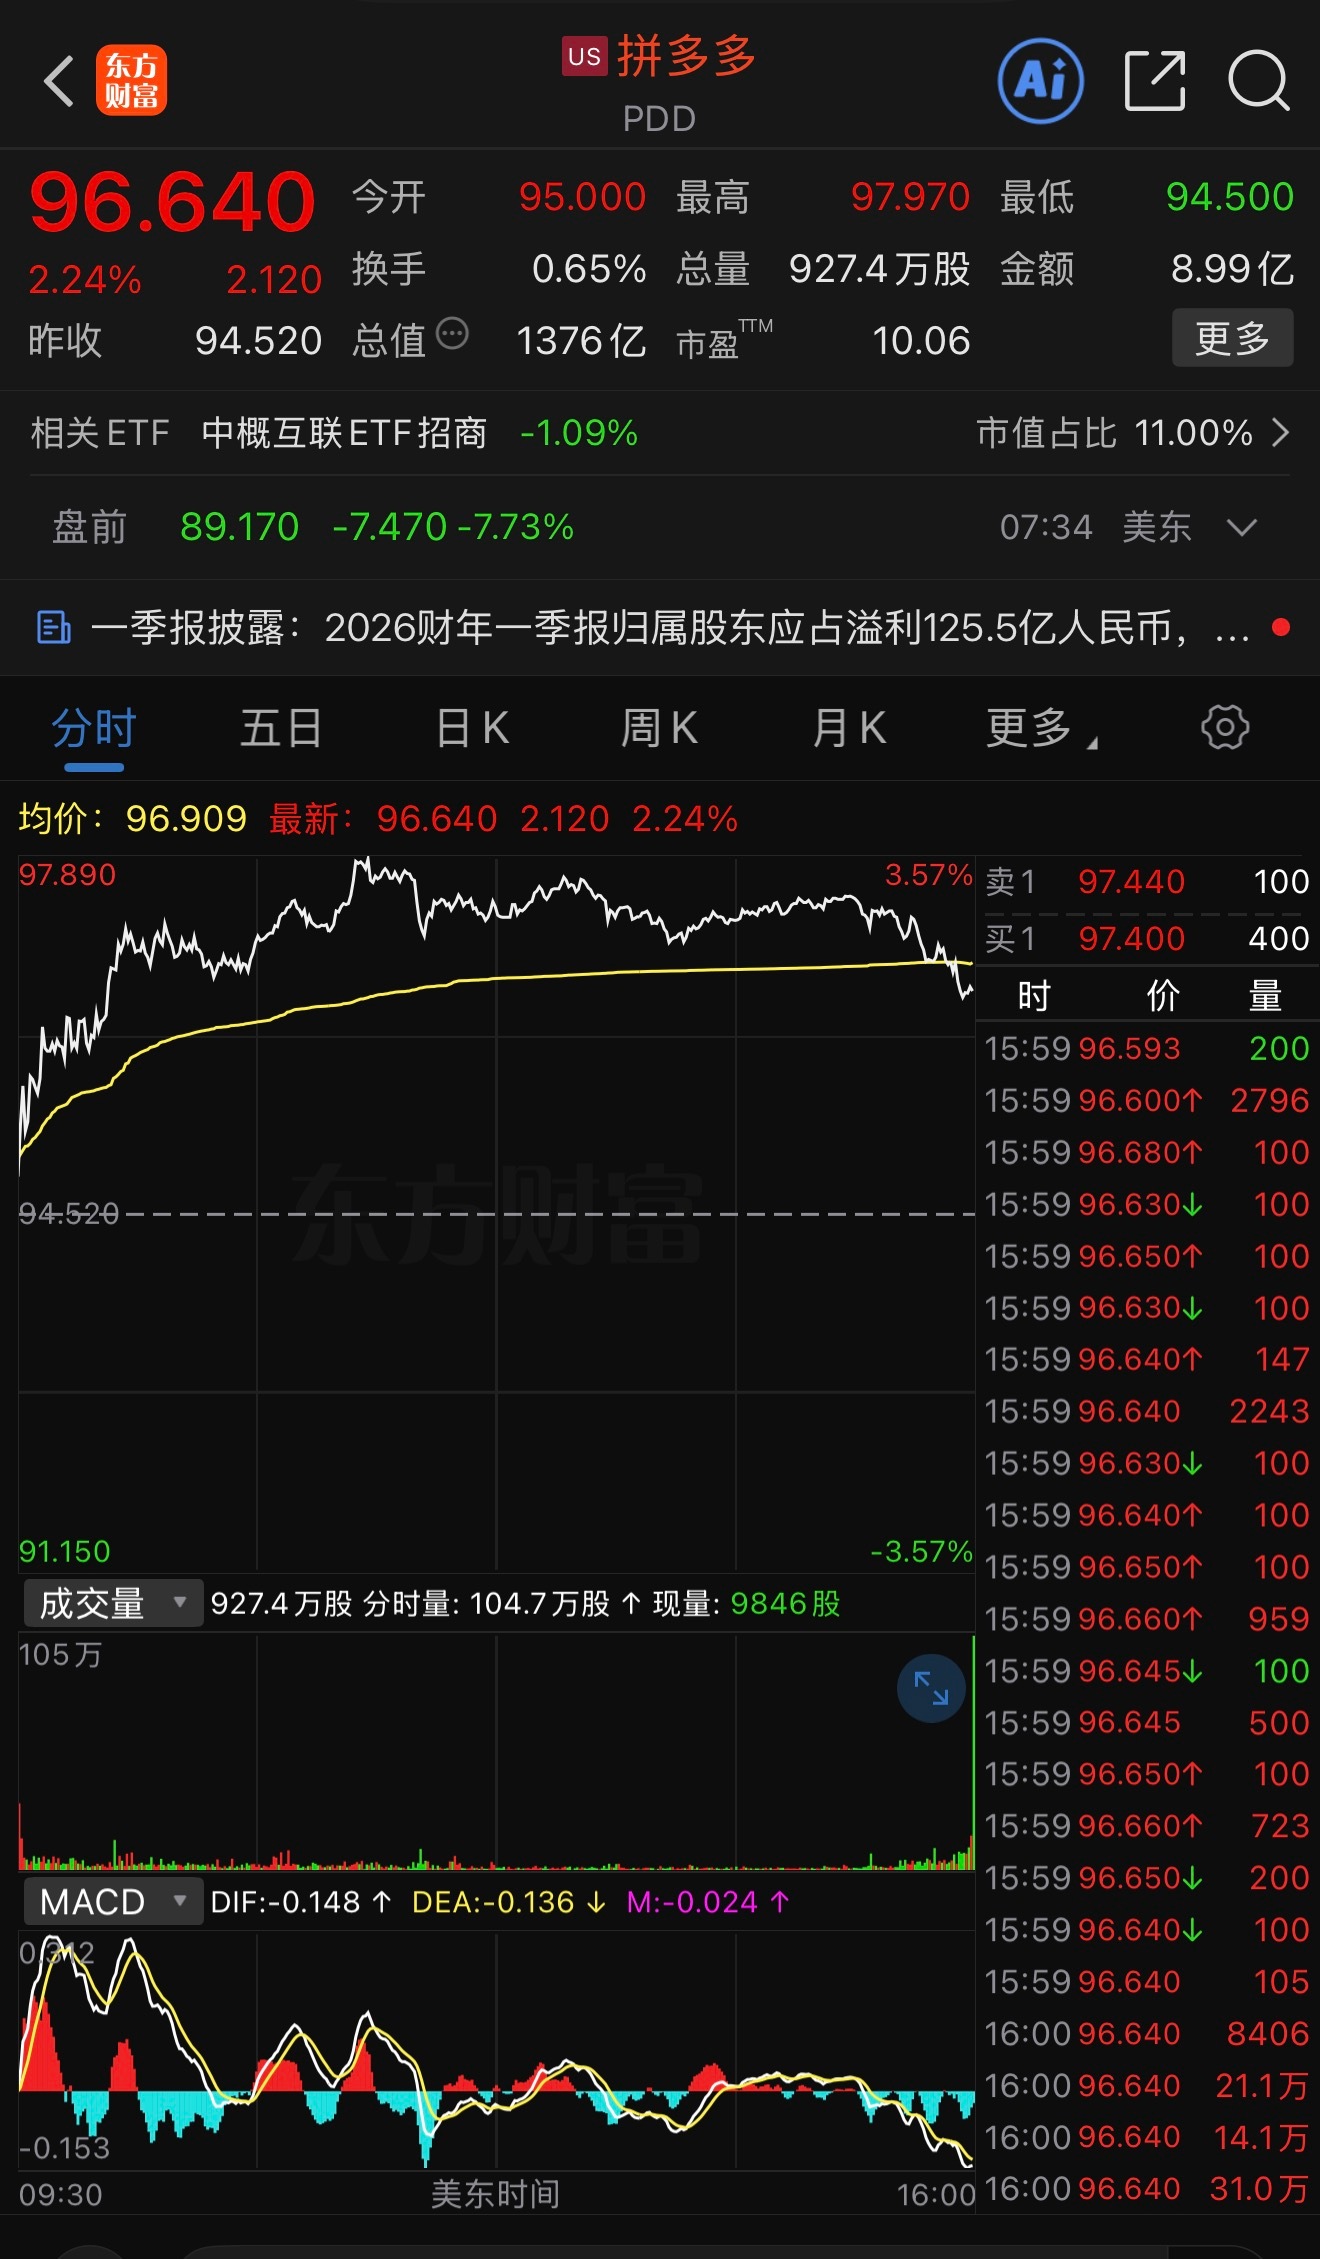Image resolution: width=1320 pixels, height=2259 pixels.
Task: Switch to the 月K tab
Action: [849, 728]
